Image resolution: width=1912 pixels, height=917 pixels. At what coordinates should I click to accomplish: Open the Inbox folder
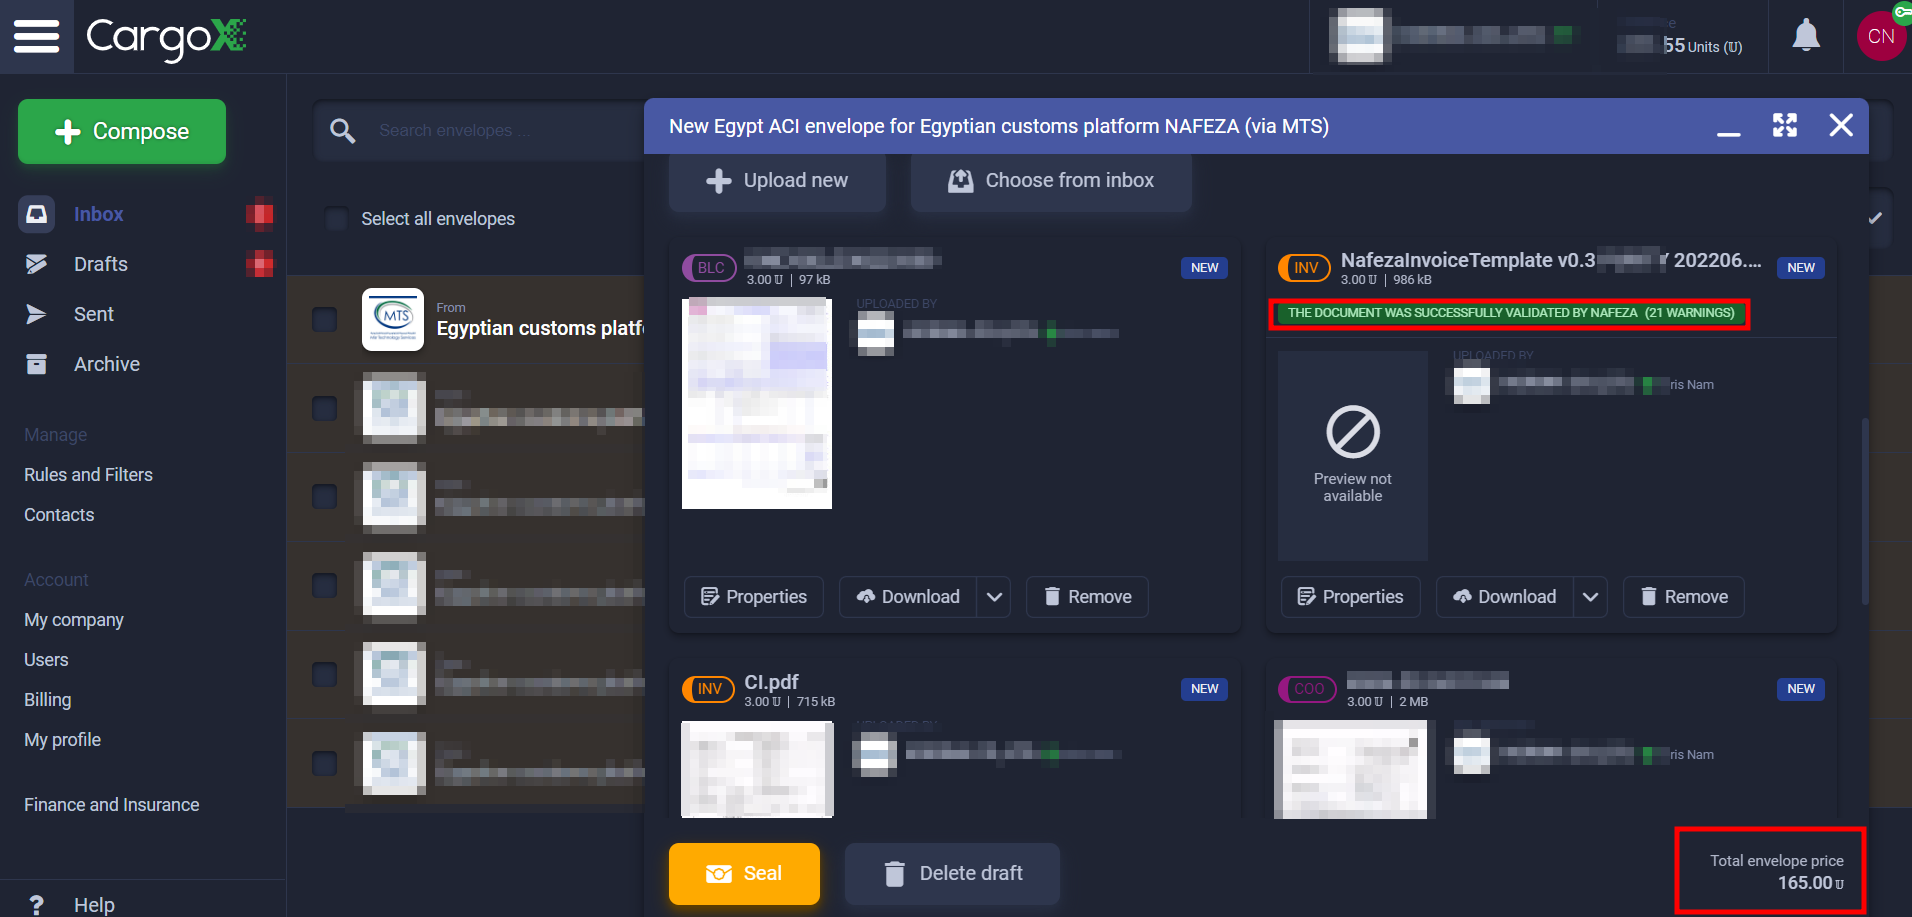[98, 214]
